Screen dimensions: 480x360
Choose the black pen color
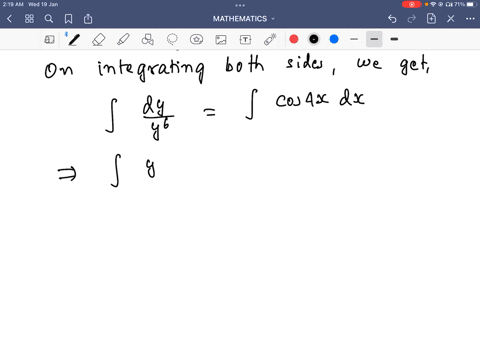tap(314, 39)
